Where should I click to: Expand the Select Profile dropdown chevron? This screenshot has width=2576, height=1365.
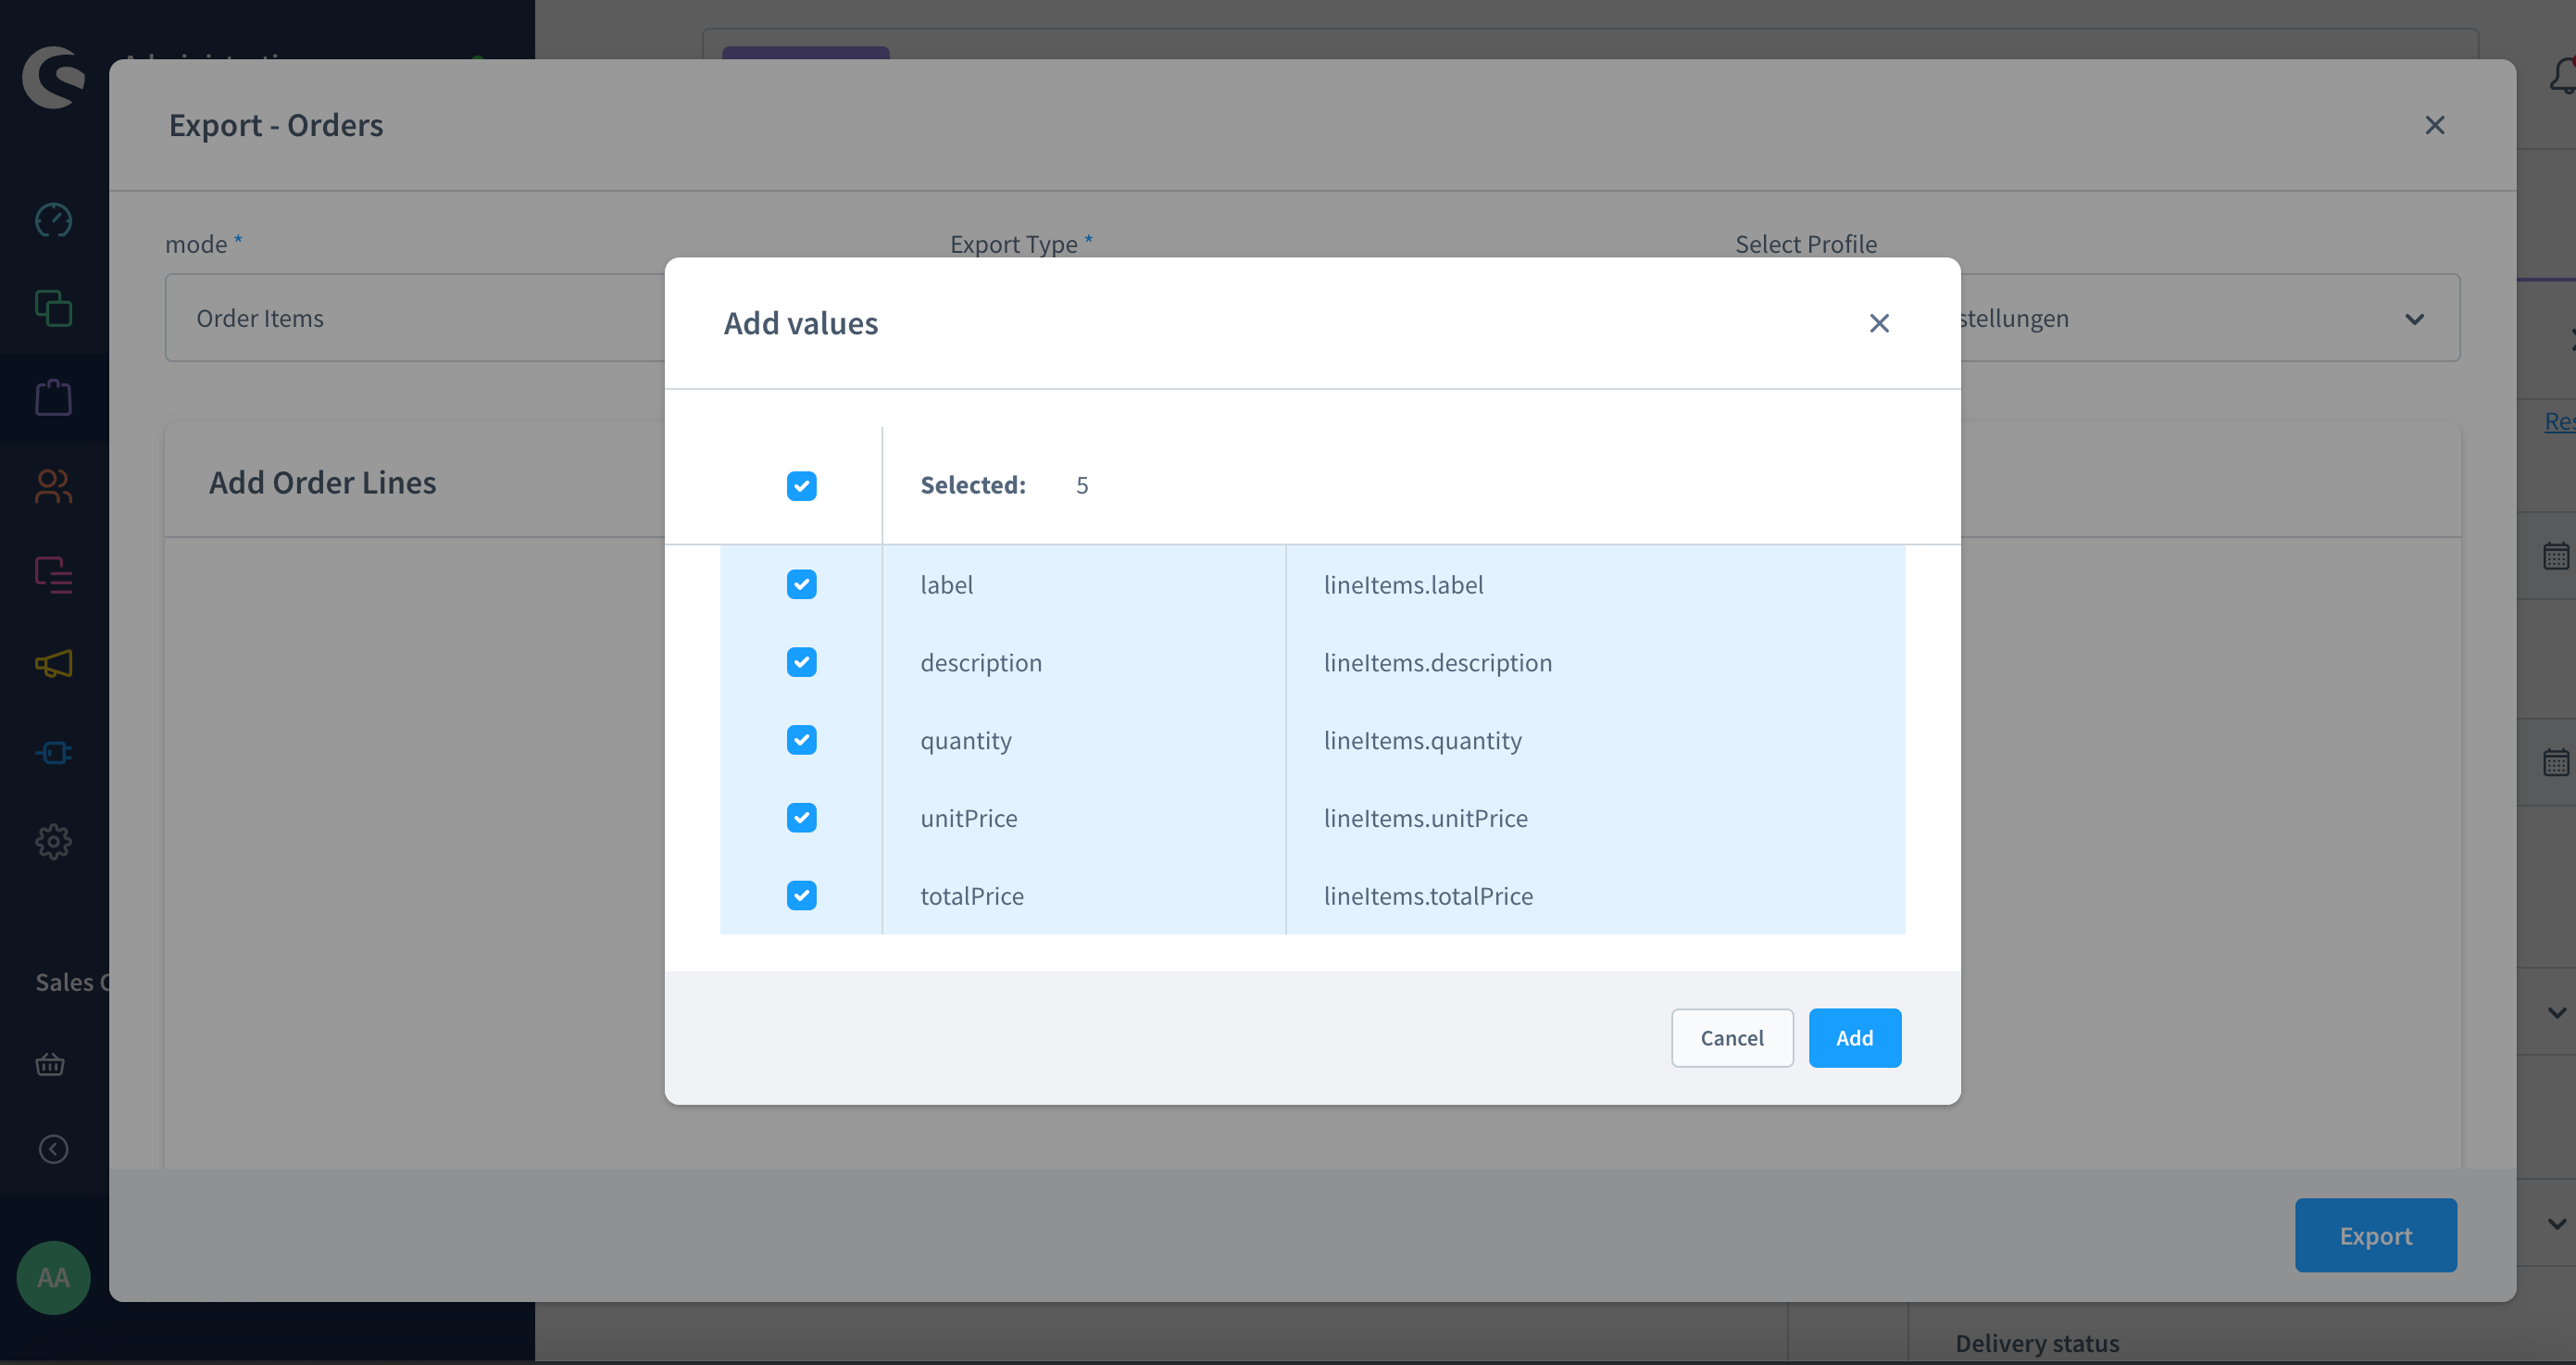point(2414,319)
